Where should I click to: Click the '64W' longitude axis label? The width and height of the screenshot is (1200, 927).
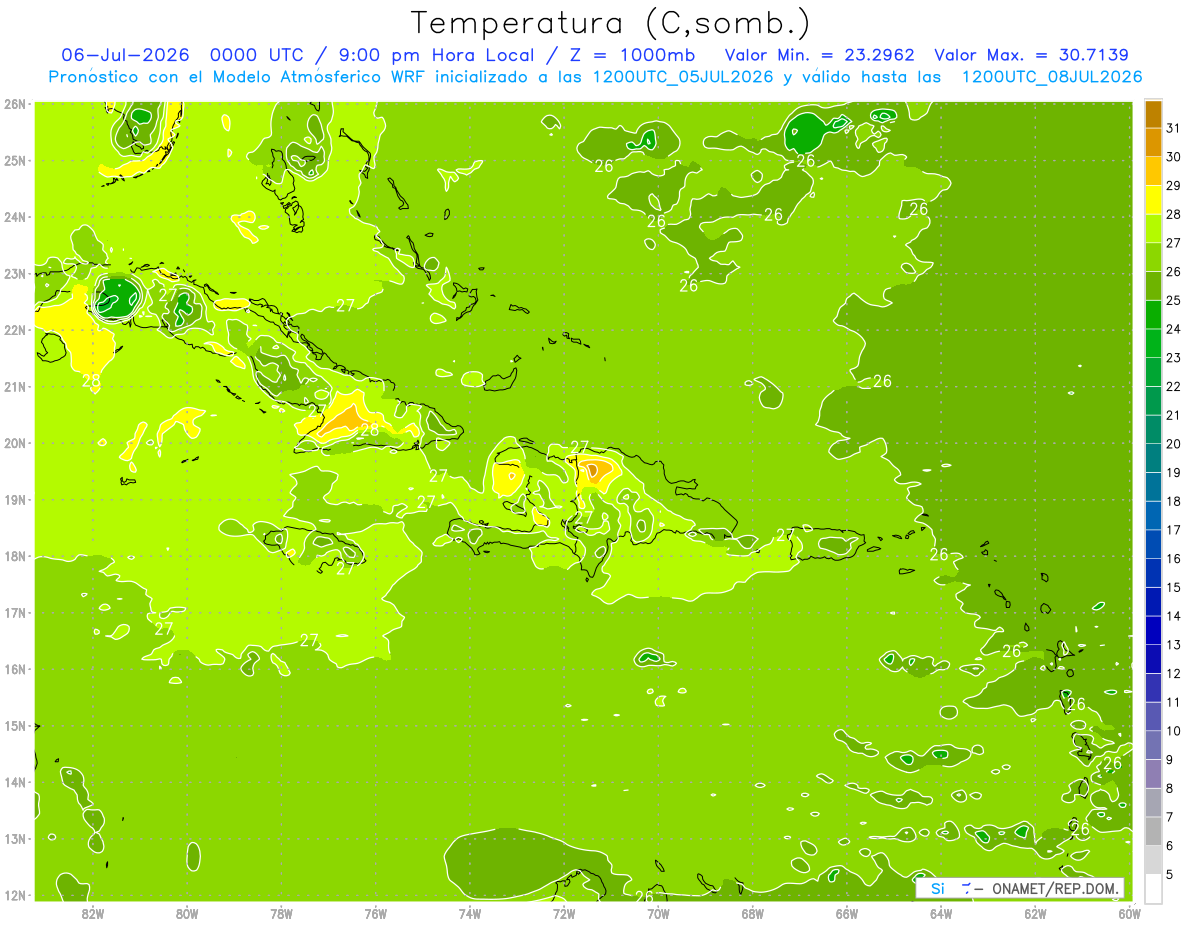pyautogui.click(x=941, y=913)
